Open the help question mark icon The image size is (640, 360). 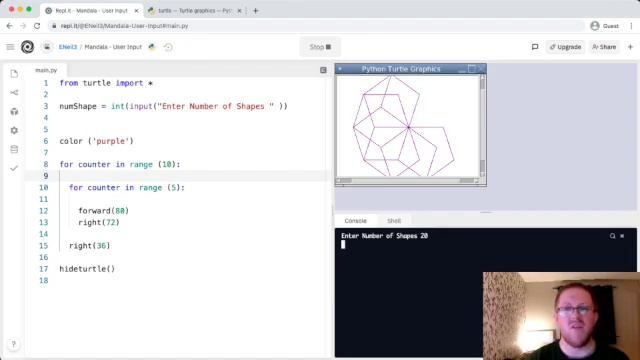13,344
